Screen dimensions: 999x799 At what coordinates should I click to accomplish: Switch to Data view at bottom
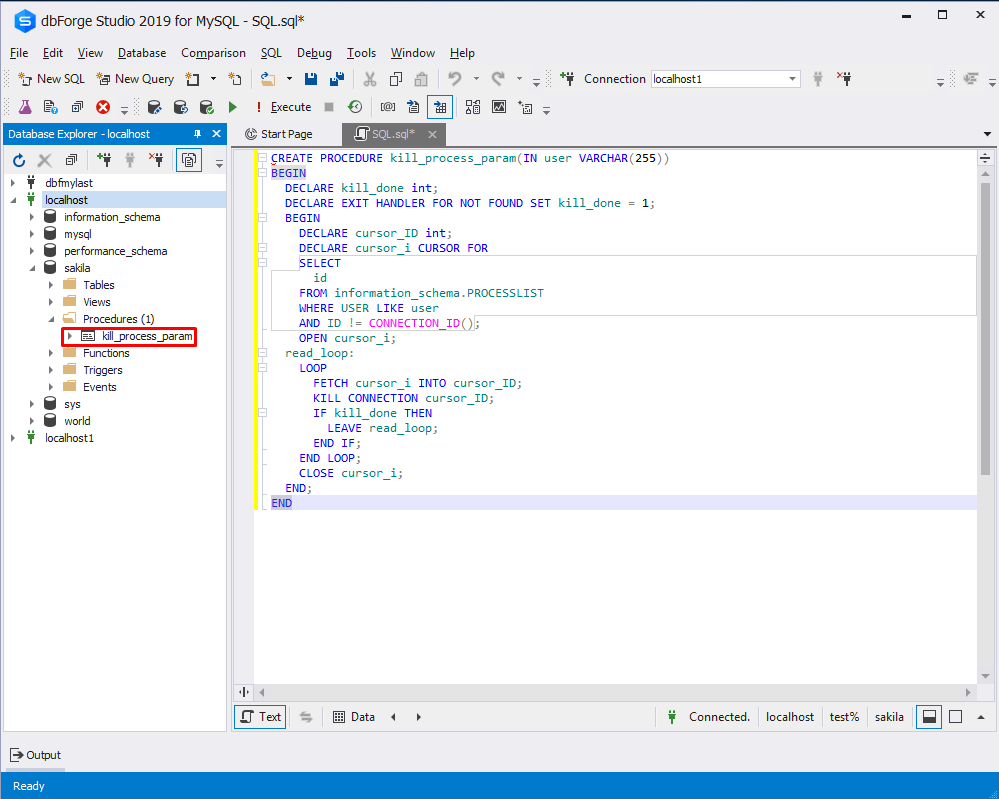point(354,717)
